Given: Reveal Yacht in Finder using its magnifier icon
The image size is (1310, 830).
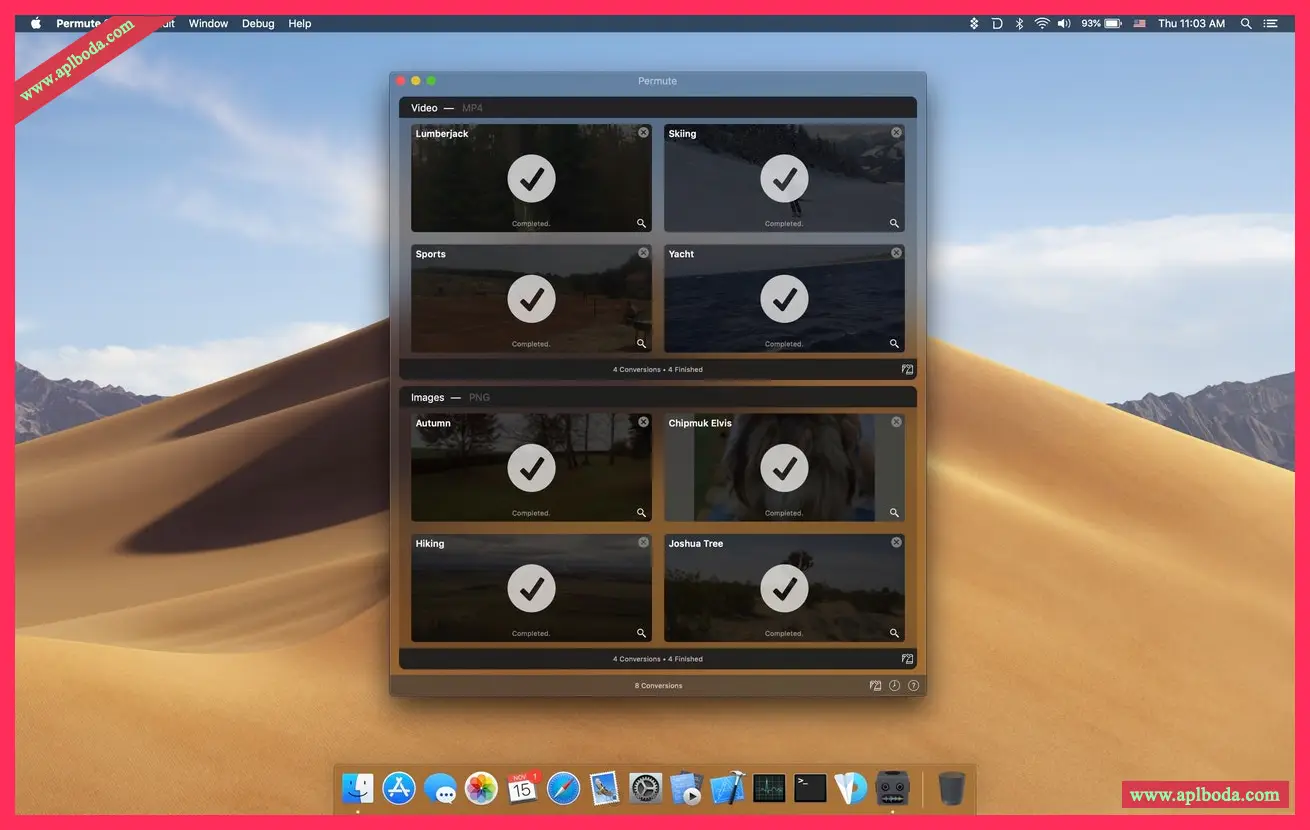Looking at the screenshot, I should coord(894,343).
